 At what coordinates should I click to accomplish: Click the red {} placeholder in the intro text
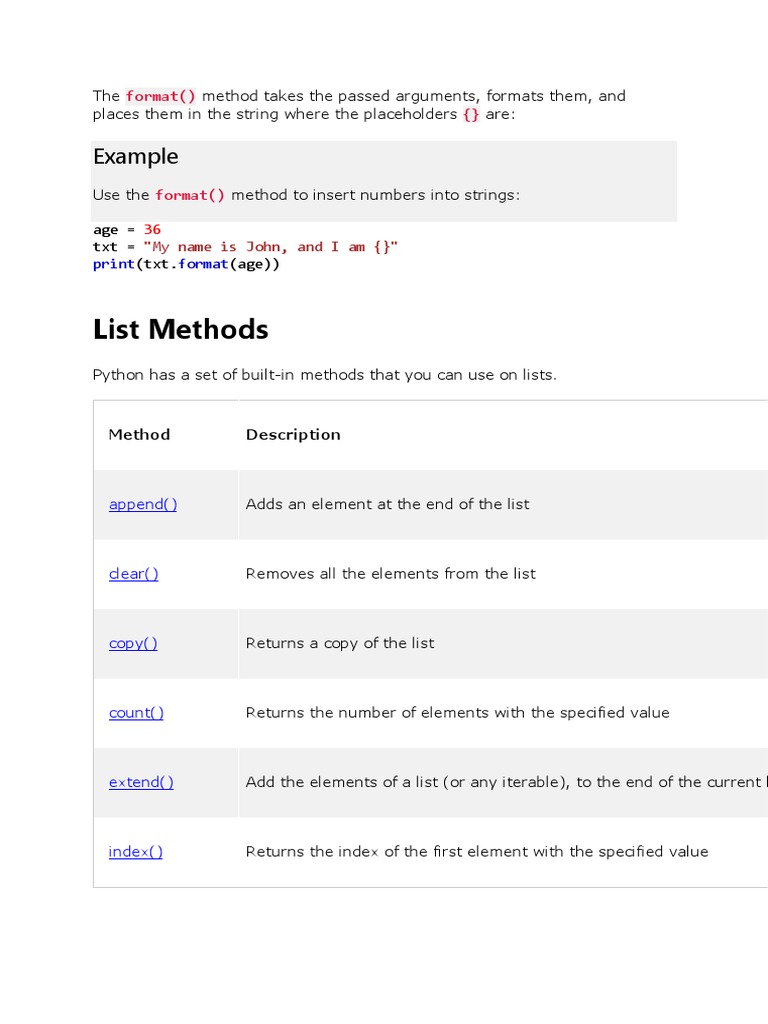471,115
